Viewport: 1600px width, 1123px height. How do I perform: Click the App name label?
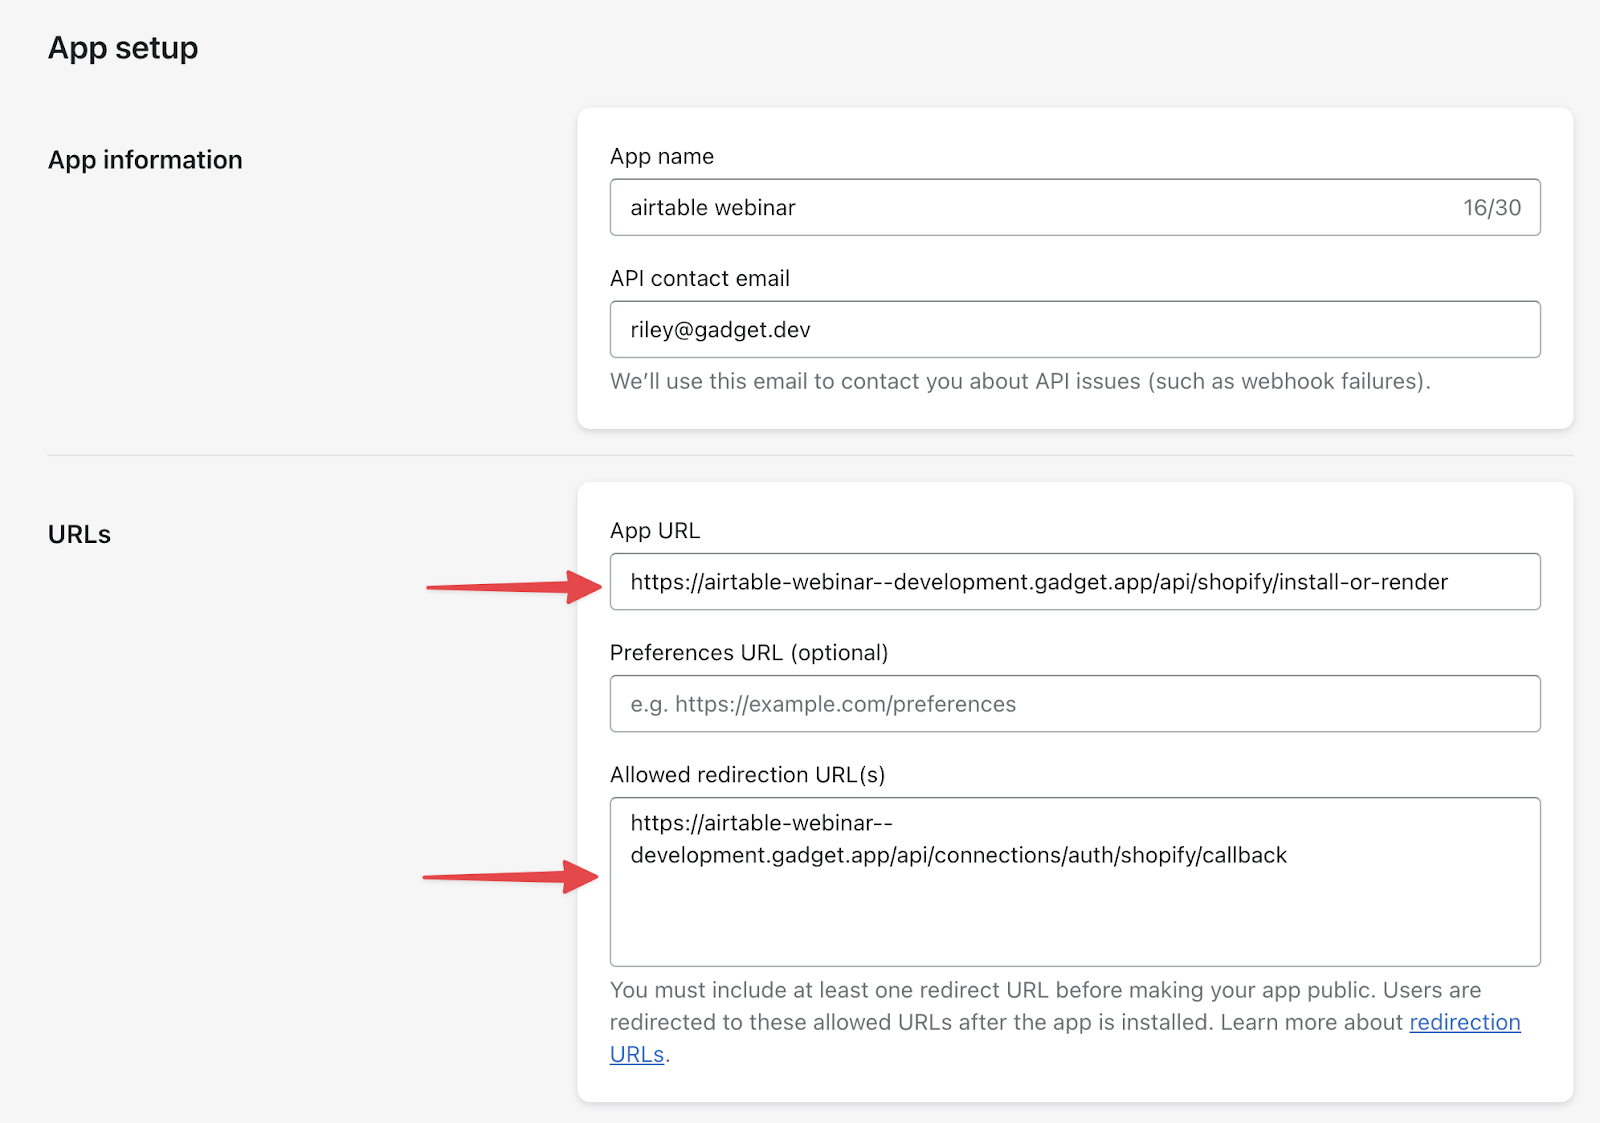(662, 156)
